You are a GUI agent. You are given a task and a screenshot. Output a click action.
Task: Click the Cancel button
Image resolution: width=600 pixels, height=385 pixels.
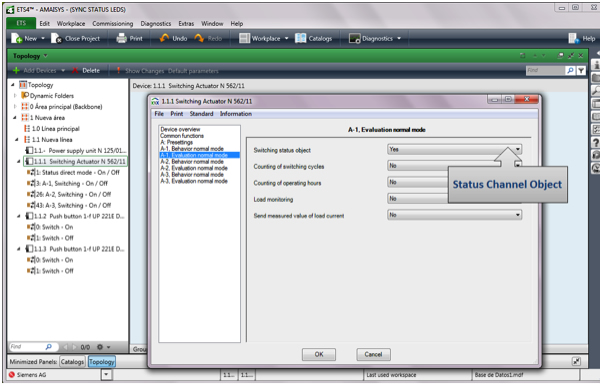pyautogui.click(x=373, y=354)
